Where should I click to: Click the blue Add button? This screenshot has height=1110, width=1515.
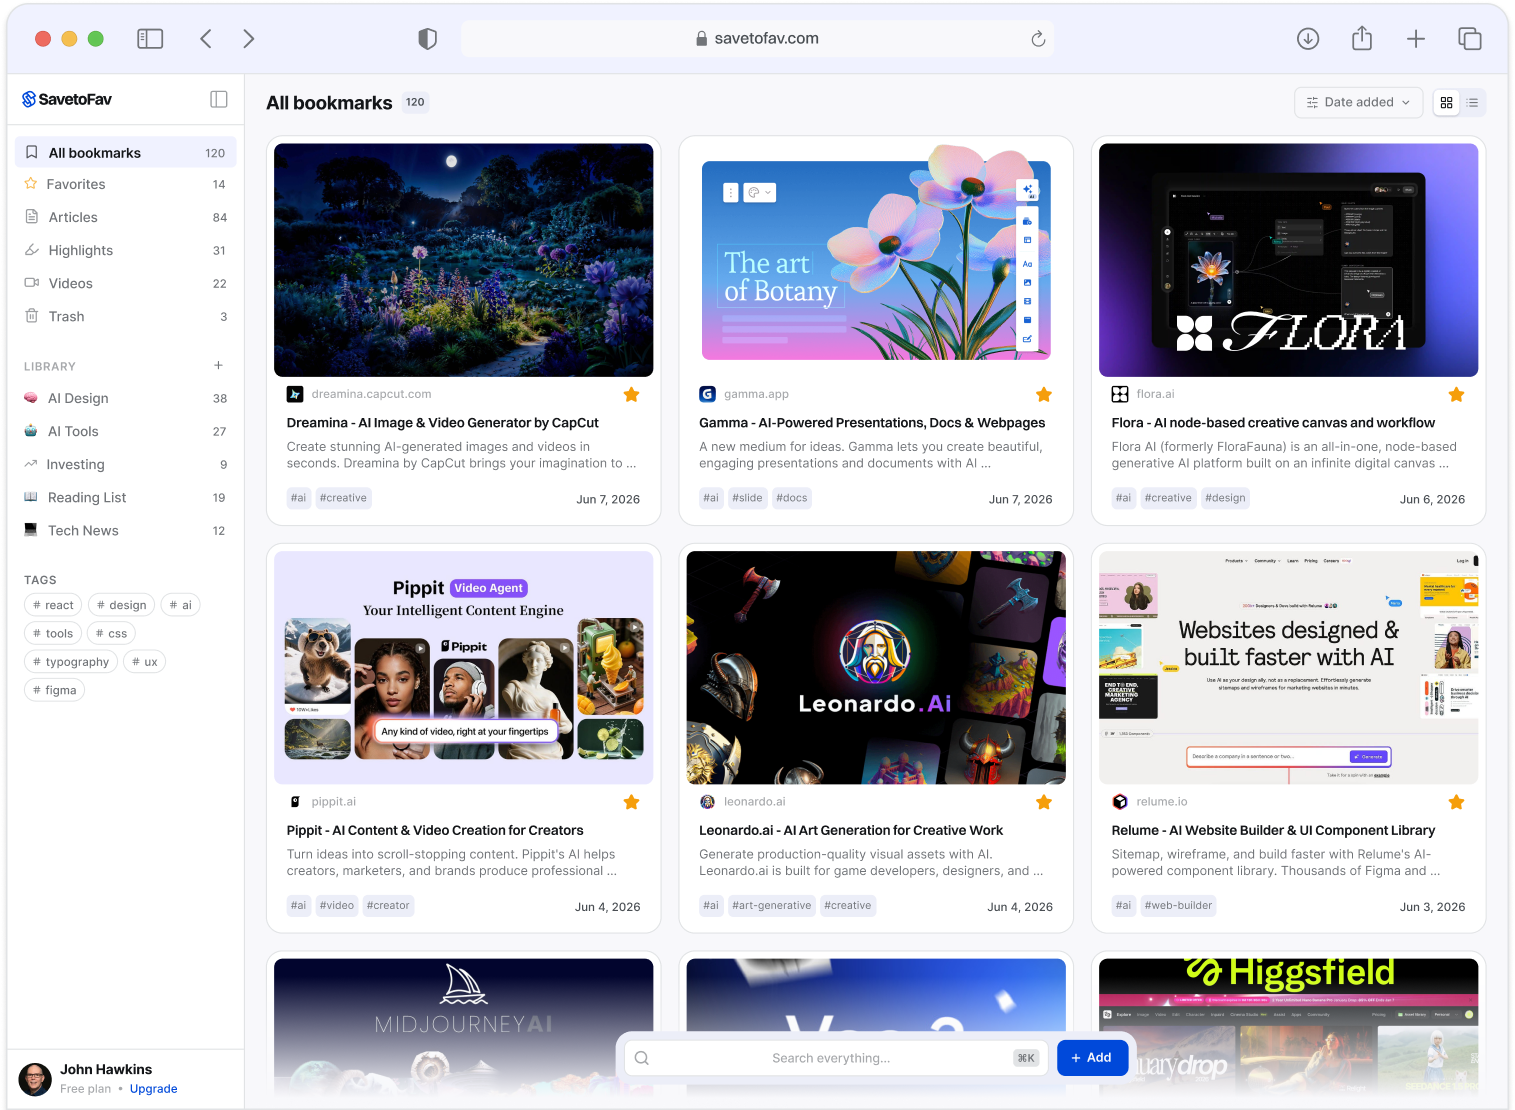click(x=1092, y=1058)
